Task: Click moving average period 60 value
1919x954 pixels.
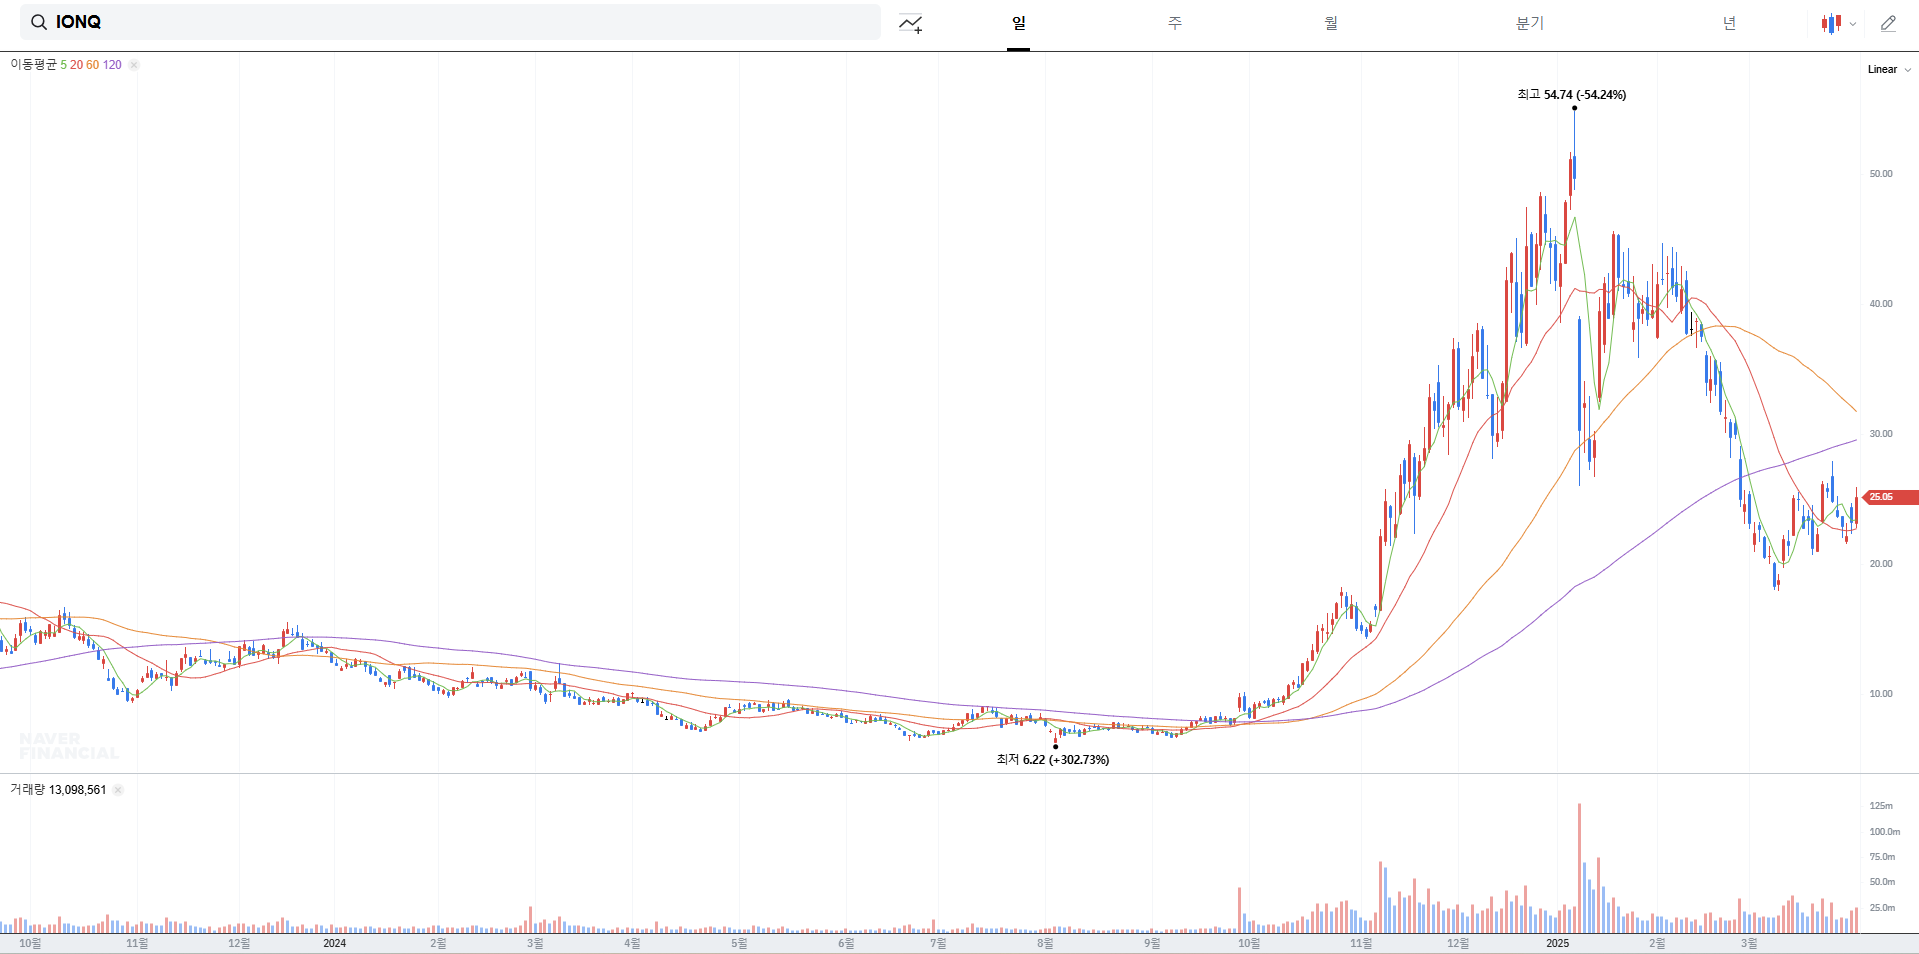Action: 92,65
